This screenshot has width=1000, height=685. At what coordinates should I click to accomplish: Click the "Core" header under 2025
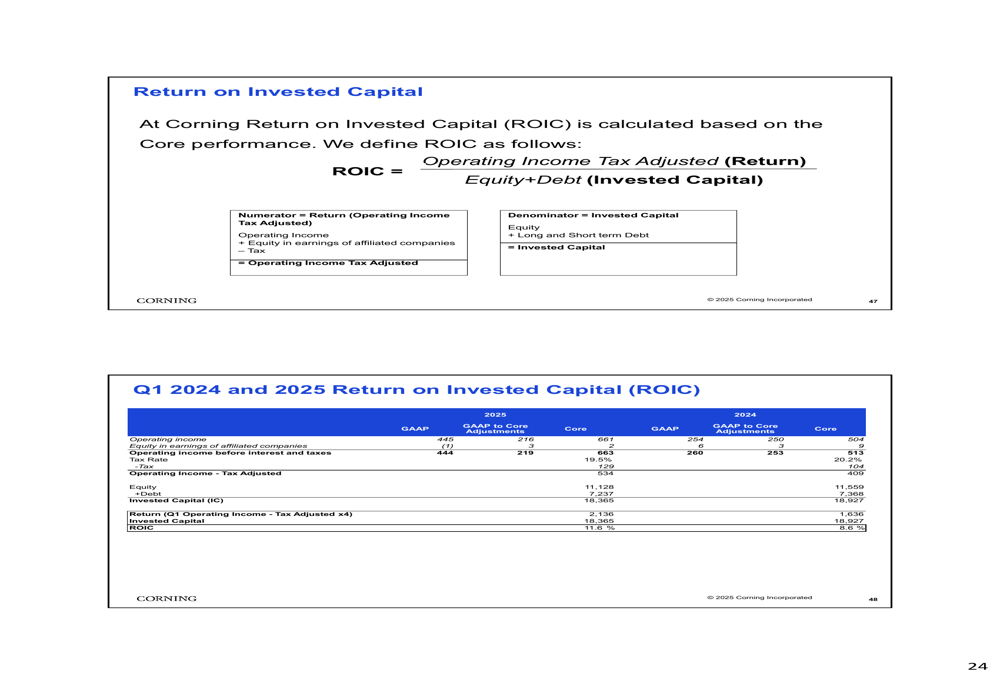click(x=575, y=429)
